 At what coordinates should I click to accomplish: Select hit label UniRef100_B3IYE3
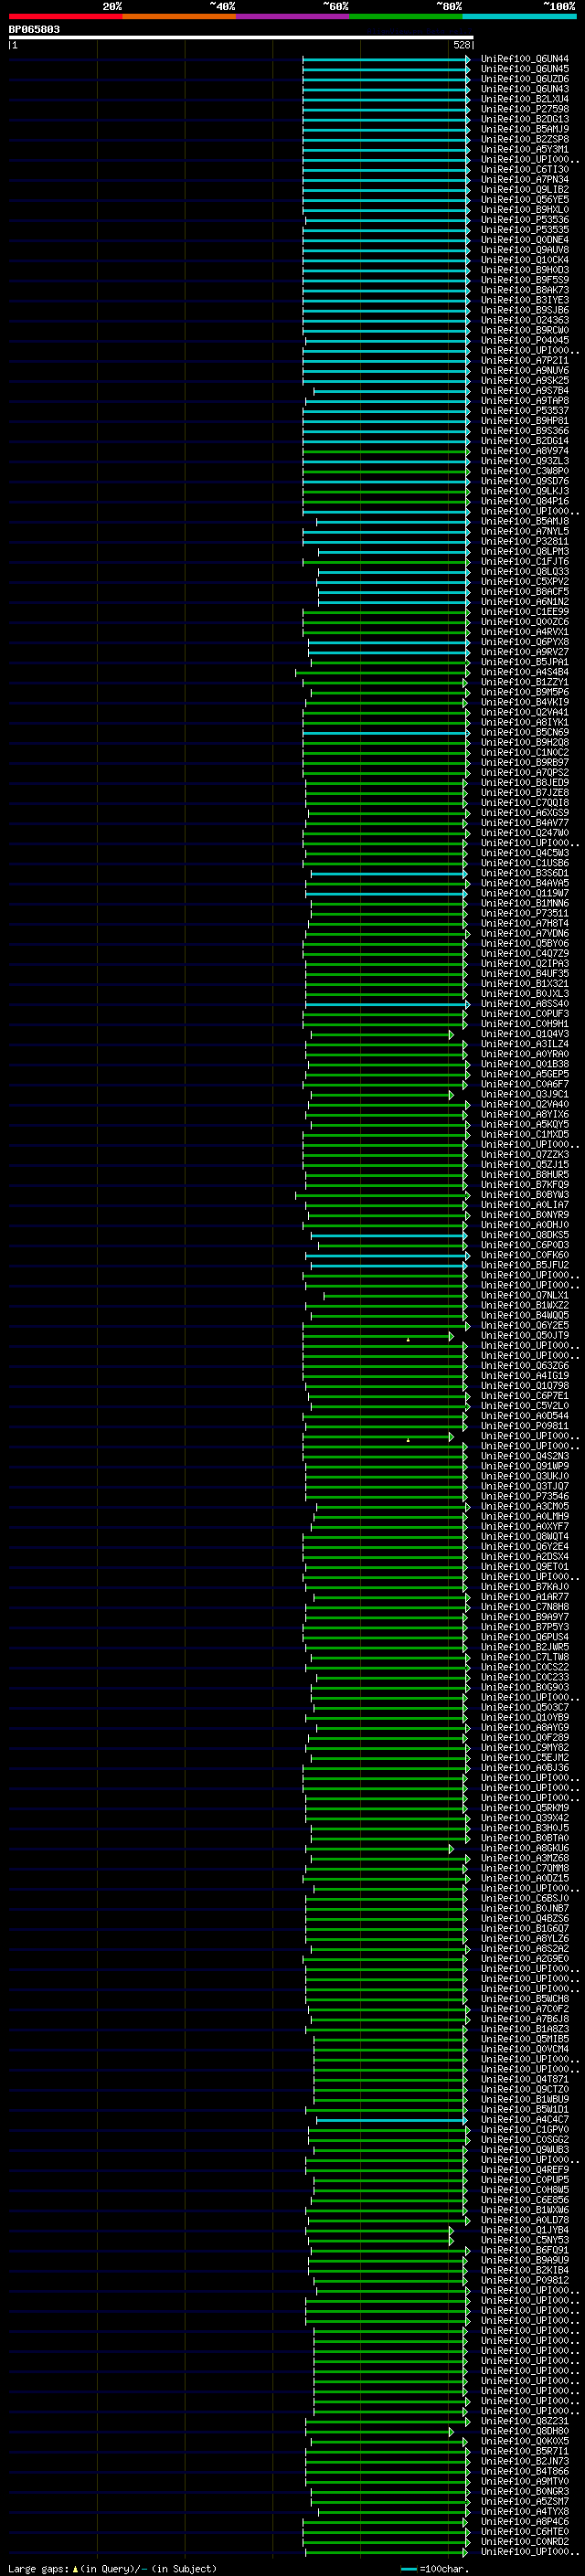click(525, 300)
